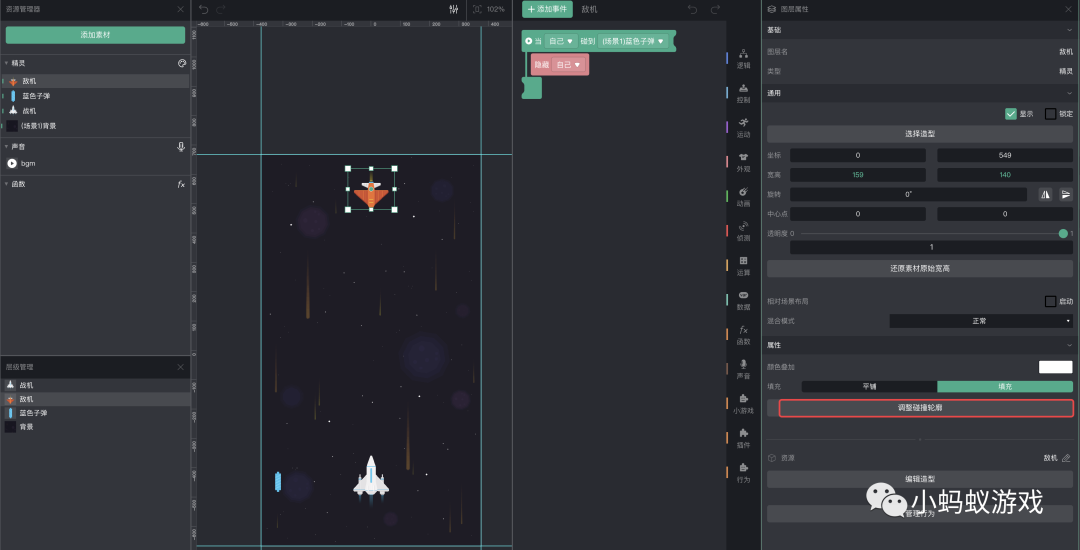Select (场景1)背景 in resource manager list
The height and width of the screenshot is (550, 1080).
pos(95,126)
